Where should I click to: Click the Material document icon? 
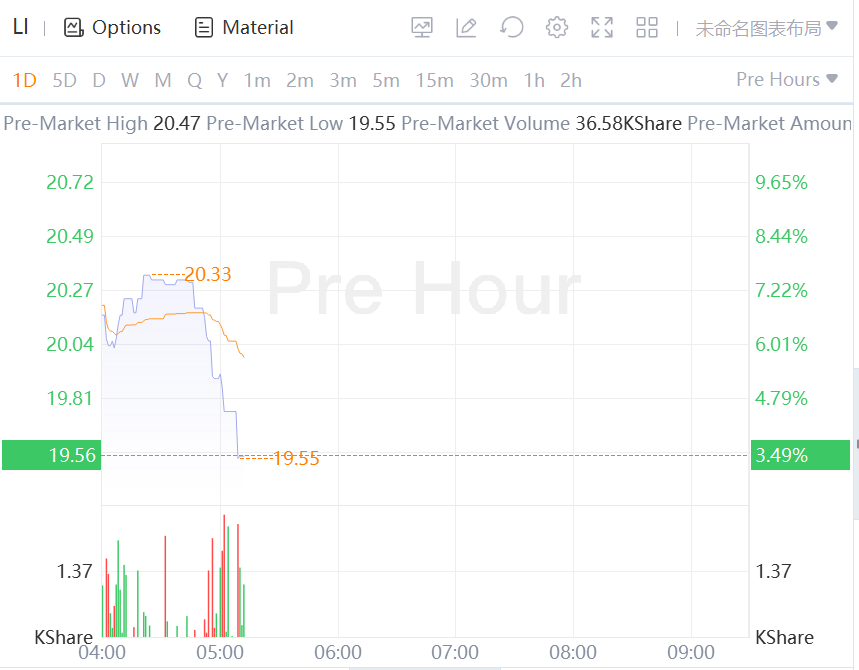[204, 28]
